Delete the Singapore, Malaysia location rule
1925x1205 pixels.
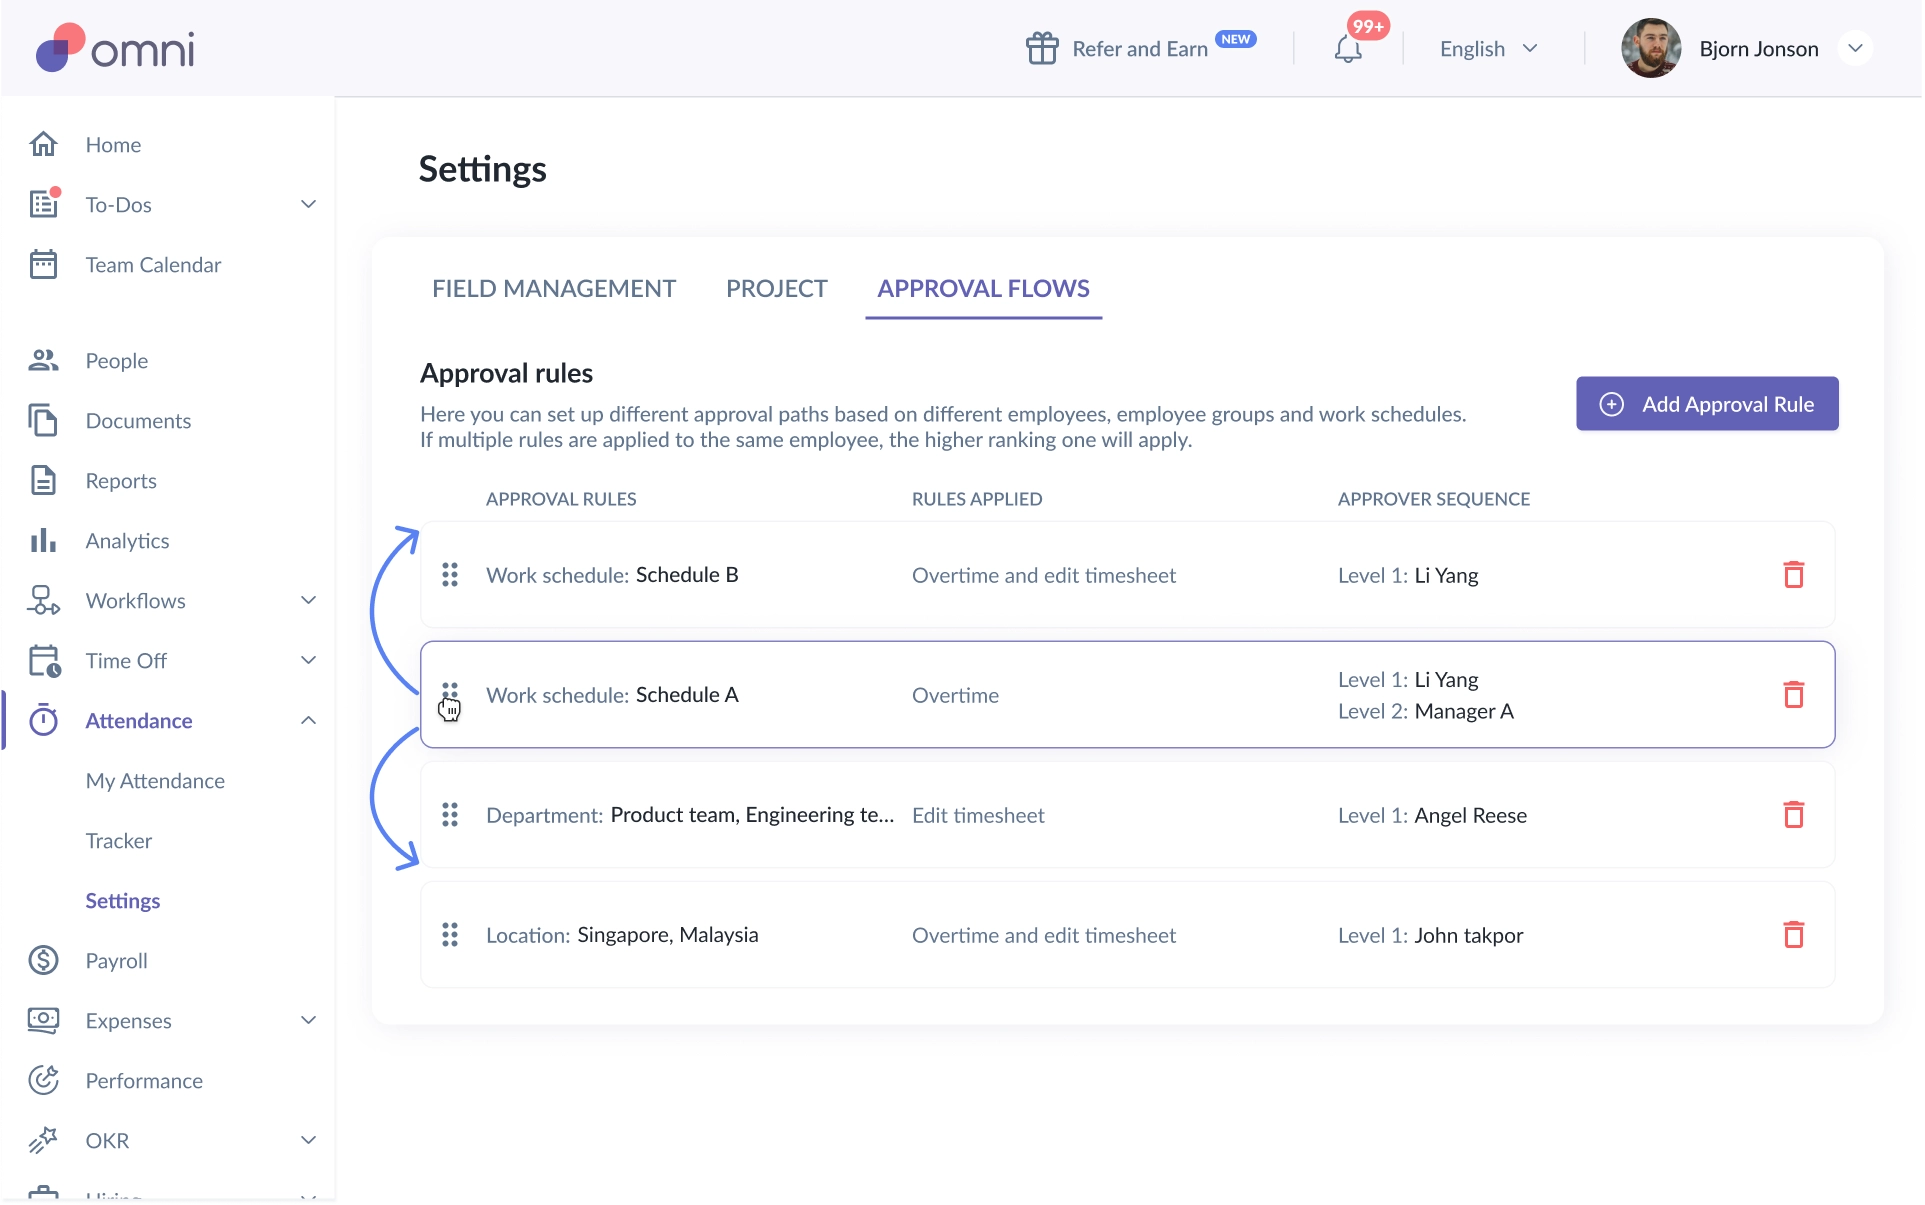pyautogui.click(x=1793, y=935)
